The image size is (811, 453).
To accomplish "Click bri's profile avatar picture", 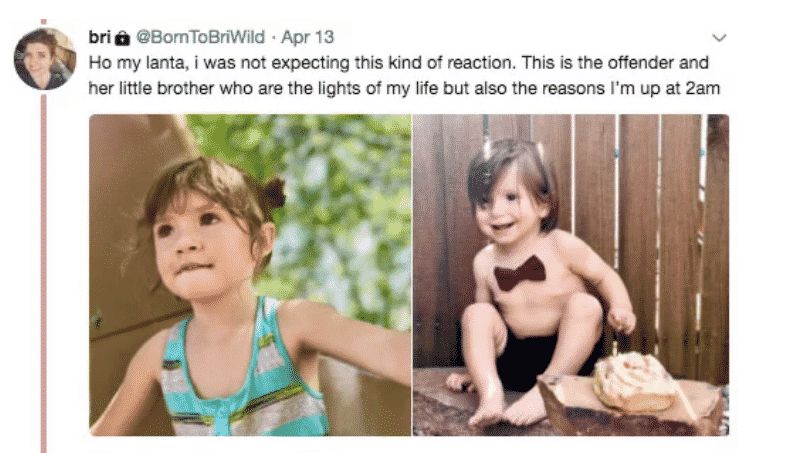I will click(x=44, y=59).
